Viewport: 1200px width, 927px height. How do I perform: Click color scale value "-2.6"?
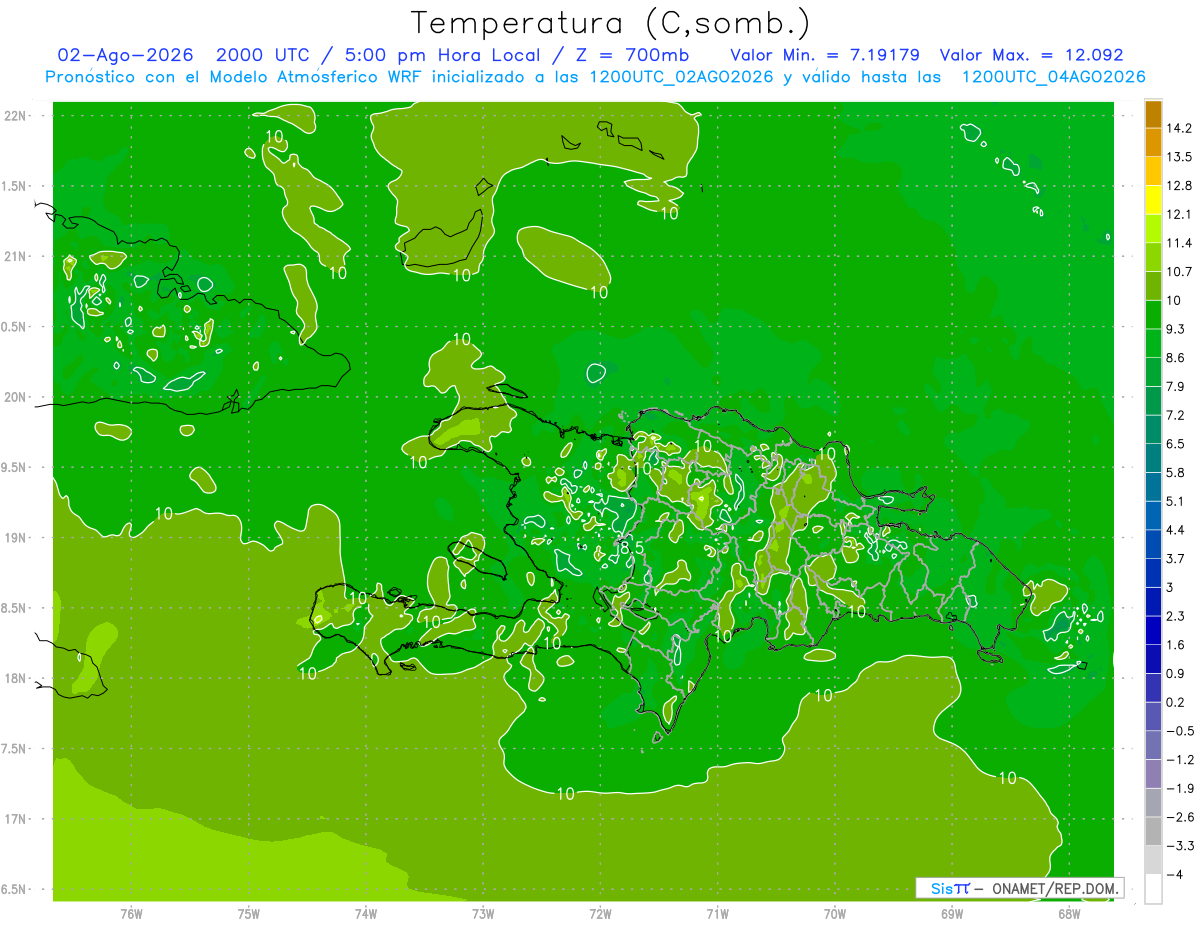[1179, 817]
